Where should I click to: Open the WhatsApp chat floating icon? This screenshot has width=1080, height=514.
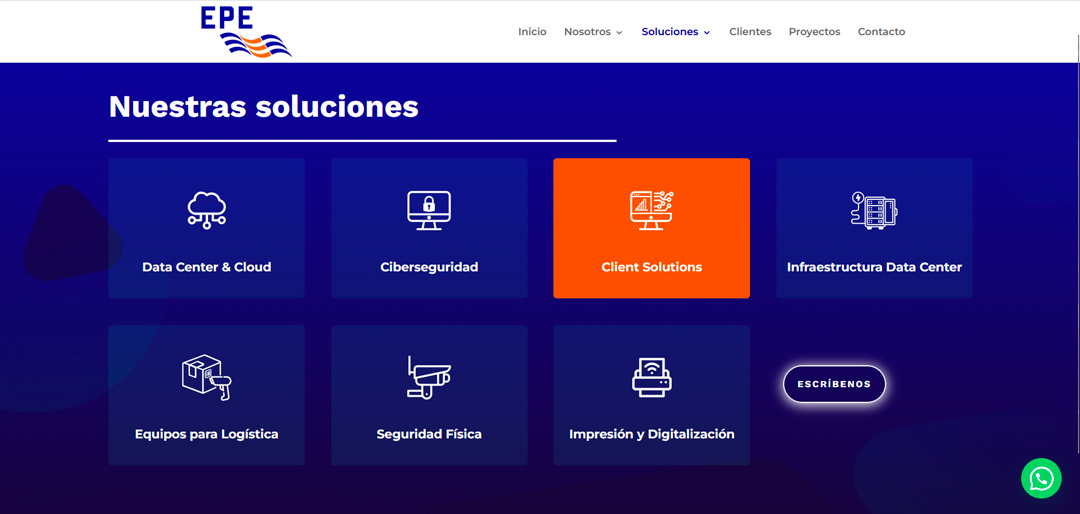click(x=1041, y=478)
